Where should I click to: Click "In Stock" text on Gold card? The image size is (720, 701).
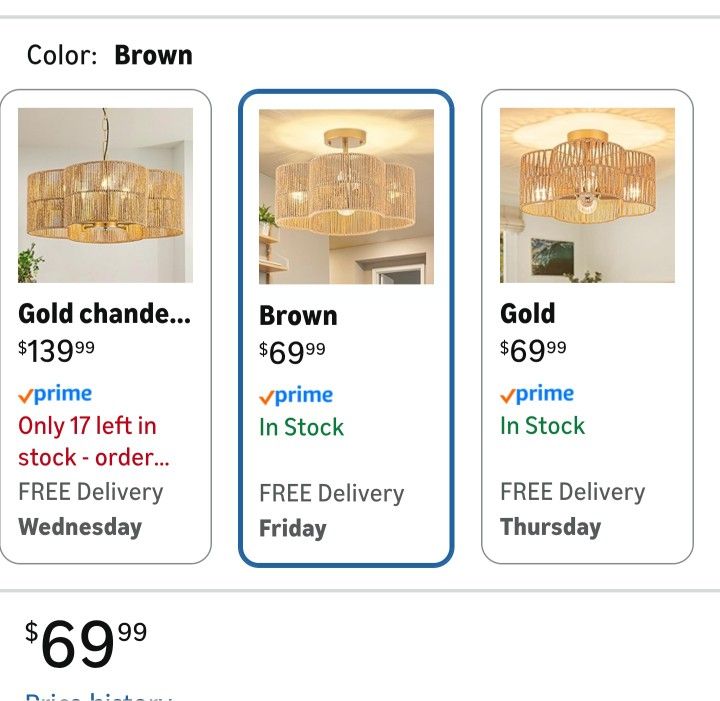pyautogui.click(x=542, y=425)
